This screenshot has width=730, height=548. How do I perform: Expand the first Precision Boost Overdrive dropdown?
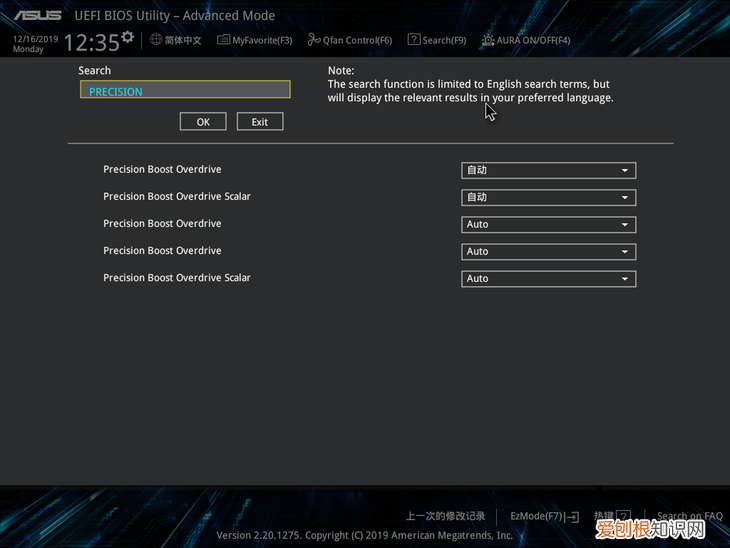[548, 171]
